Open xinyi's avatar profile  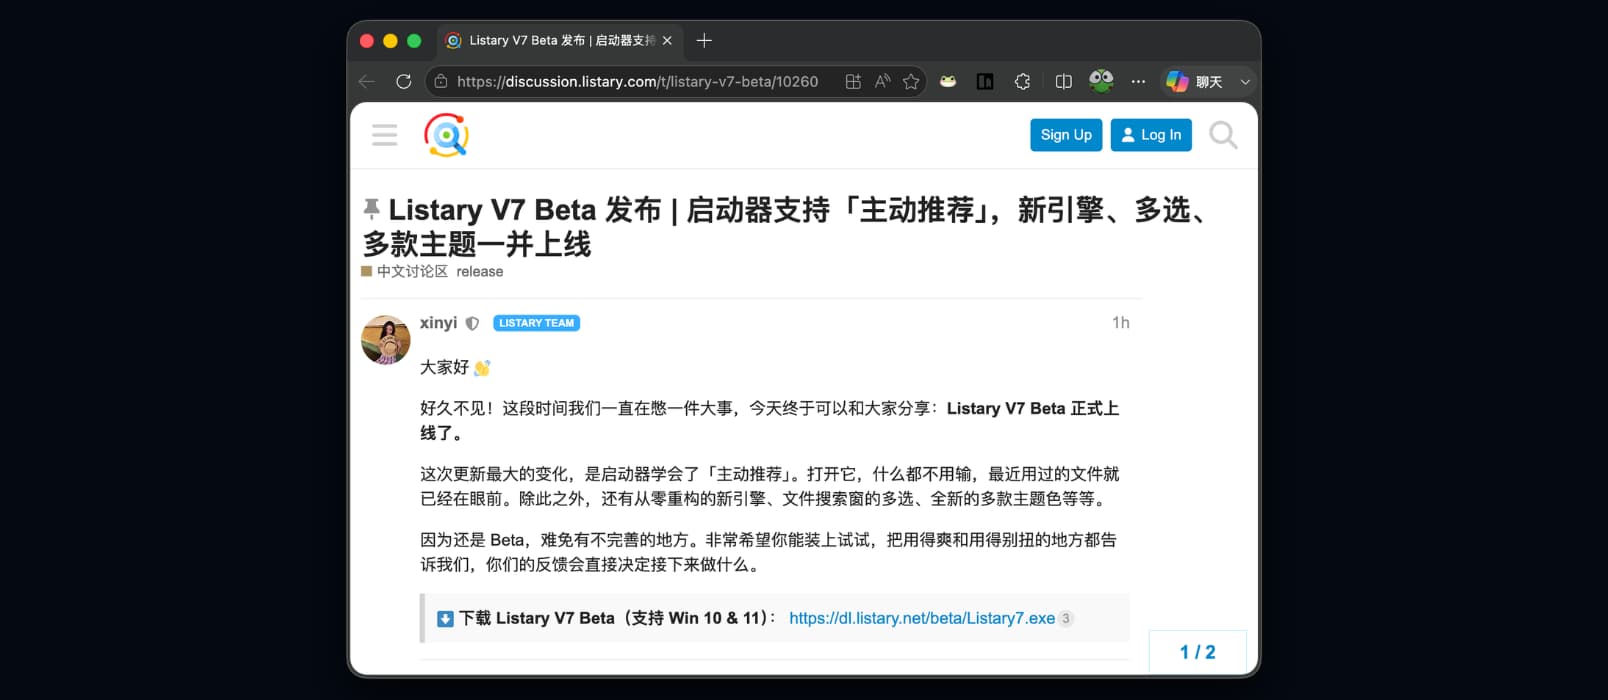[386, 340]
